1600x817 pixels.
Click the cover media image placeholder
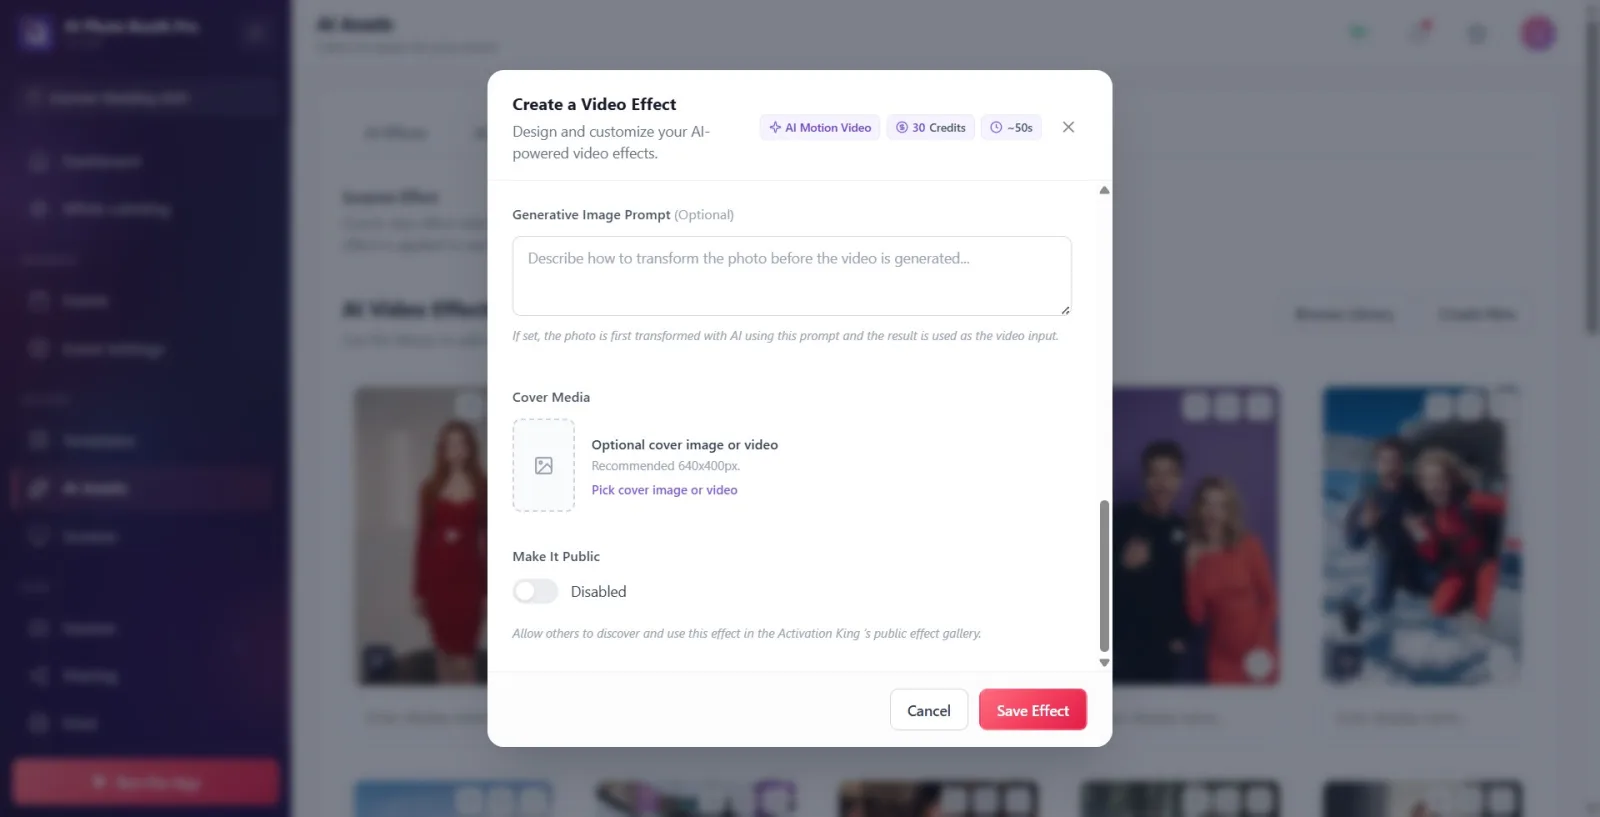click(x=544, y=465)
